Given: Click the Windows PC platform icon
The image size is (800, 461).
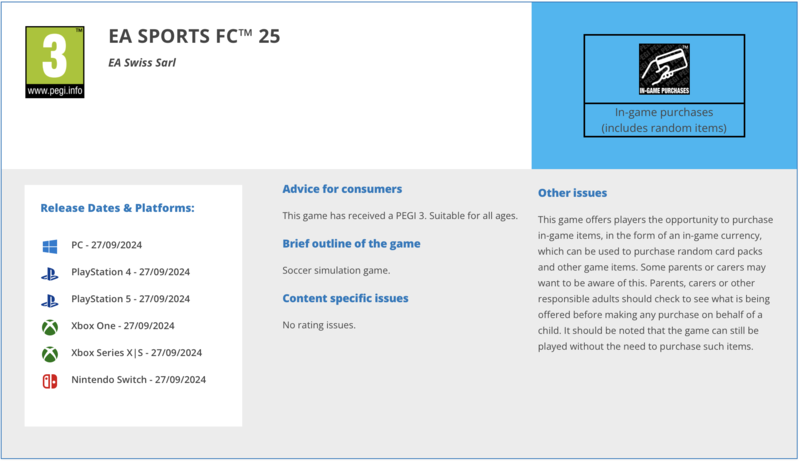Looking at the screenshot, I should click(50, 245).
